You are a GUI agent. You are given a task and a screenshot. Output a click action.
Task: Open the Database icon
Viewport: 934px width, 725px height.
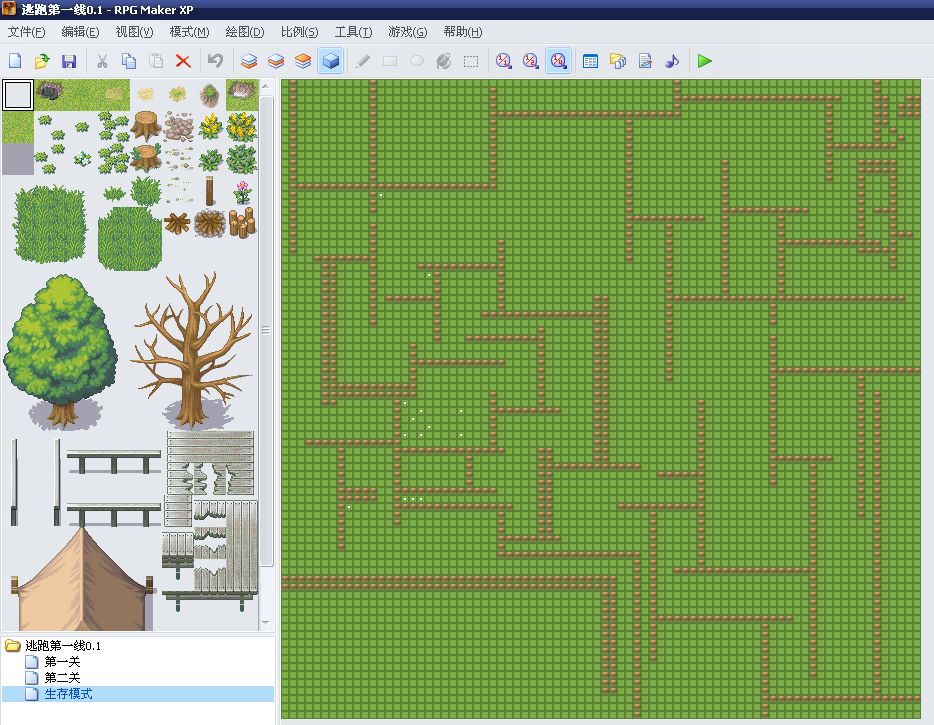click(590, 61)
